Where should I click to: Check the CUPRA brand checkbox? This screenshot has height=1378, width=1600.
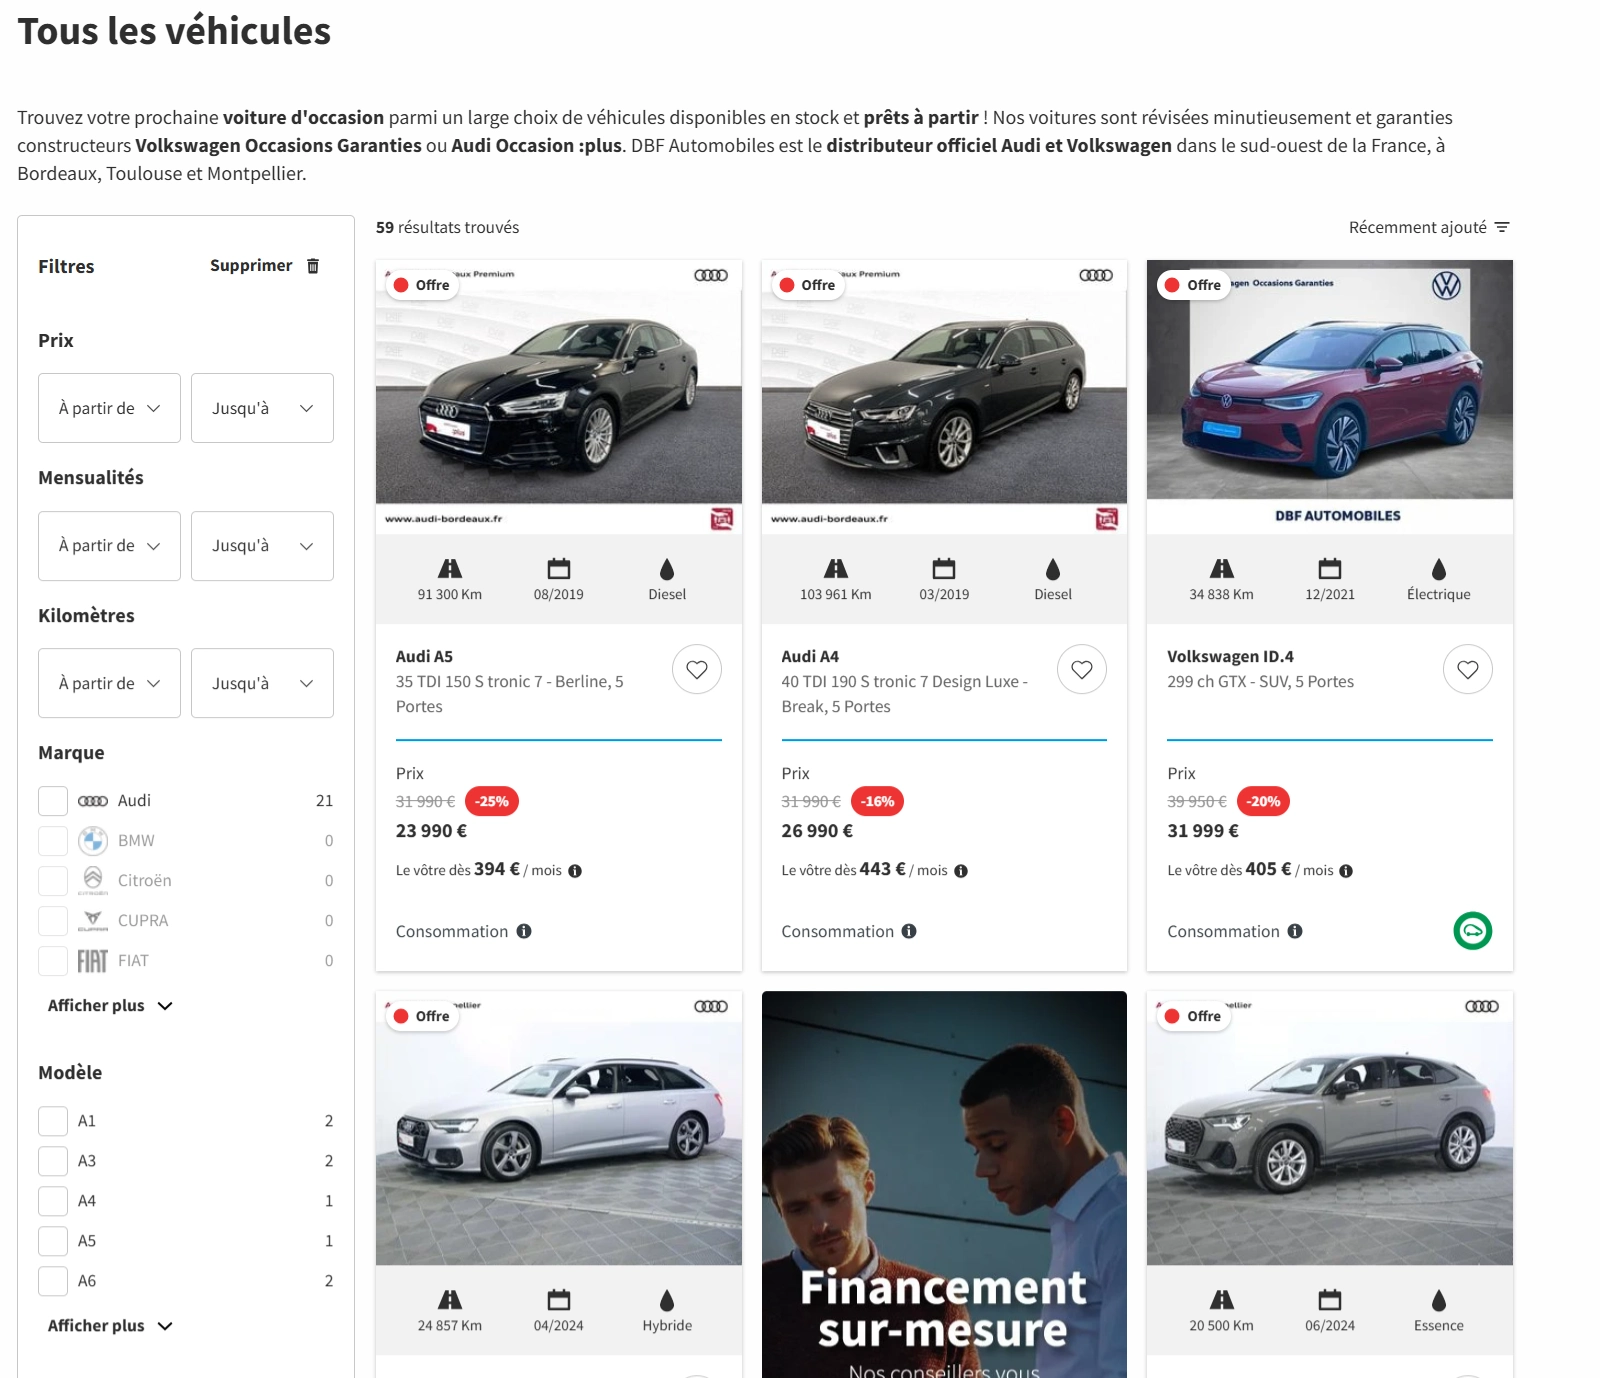click(53, 921)
